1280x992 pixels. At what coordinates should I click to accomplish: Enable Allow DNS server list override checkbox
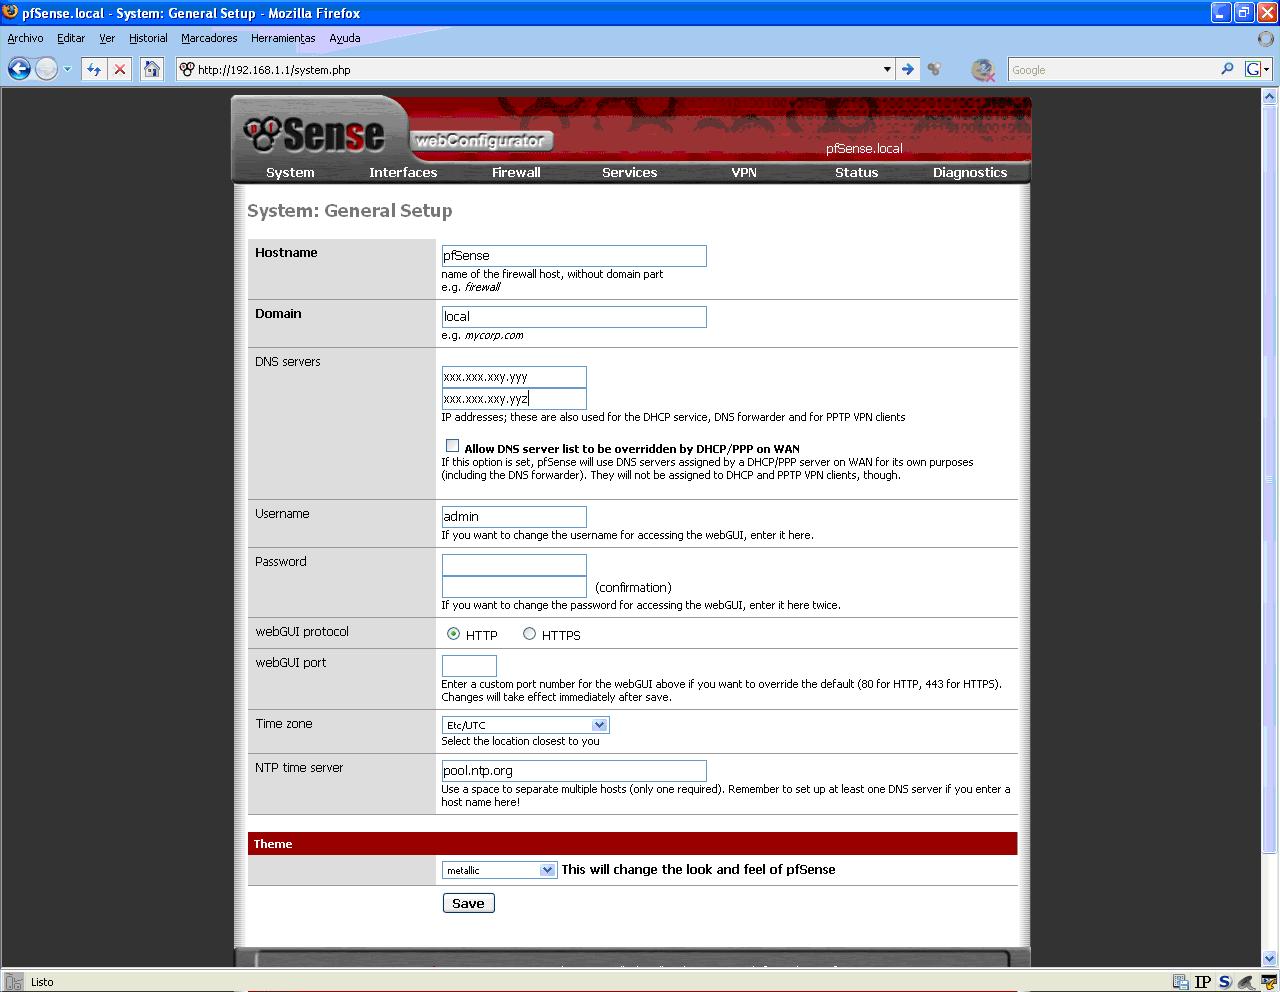click(x=452, y=446)
